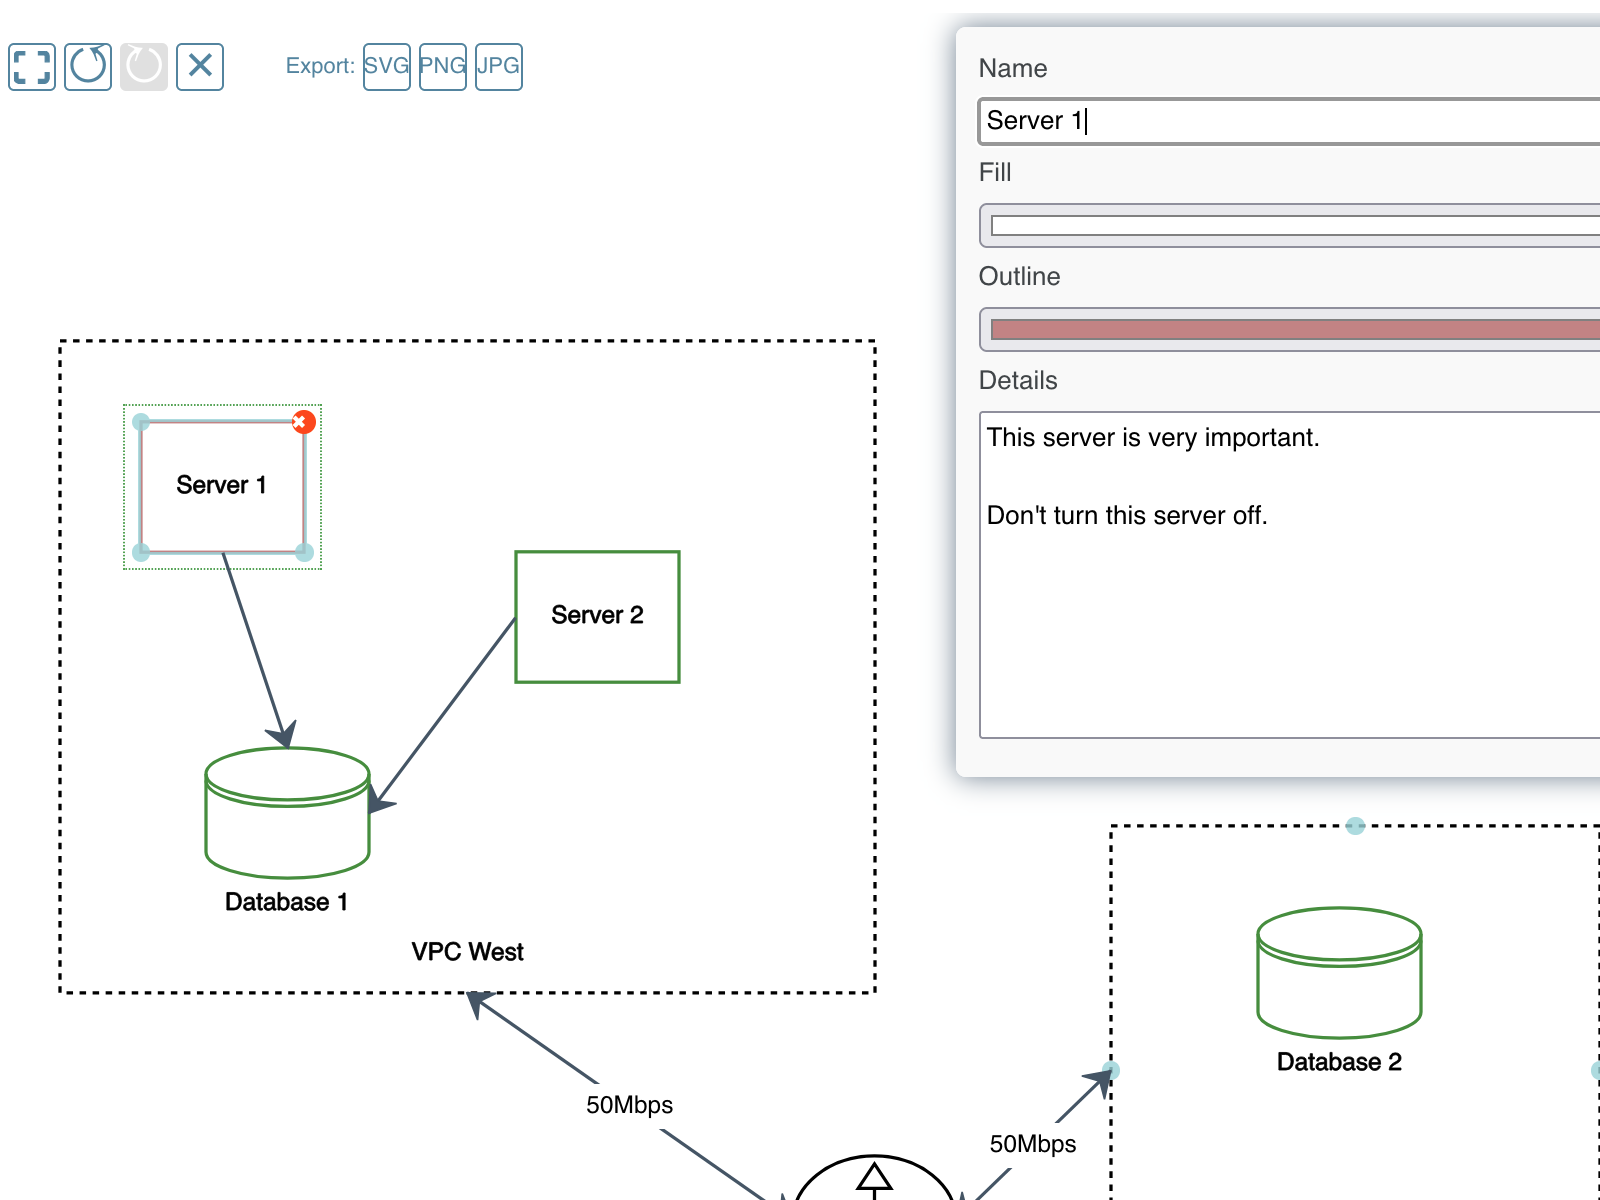Select the Database 1 cylinder shape
Image resolution: width=1600 pixels, height=1200 pixels.
coord(287,812)
